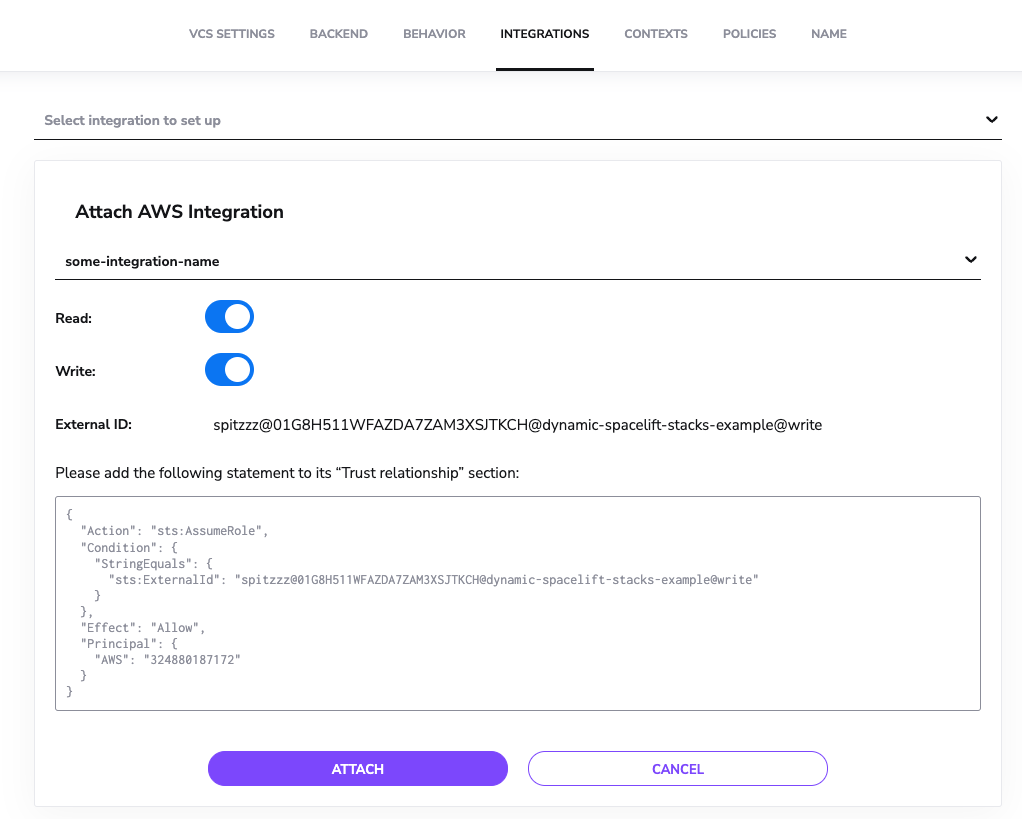Expand the Select integration to set up dropdown
1022x819 pixels.
tap(500, 120)
